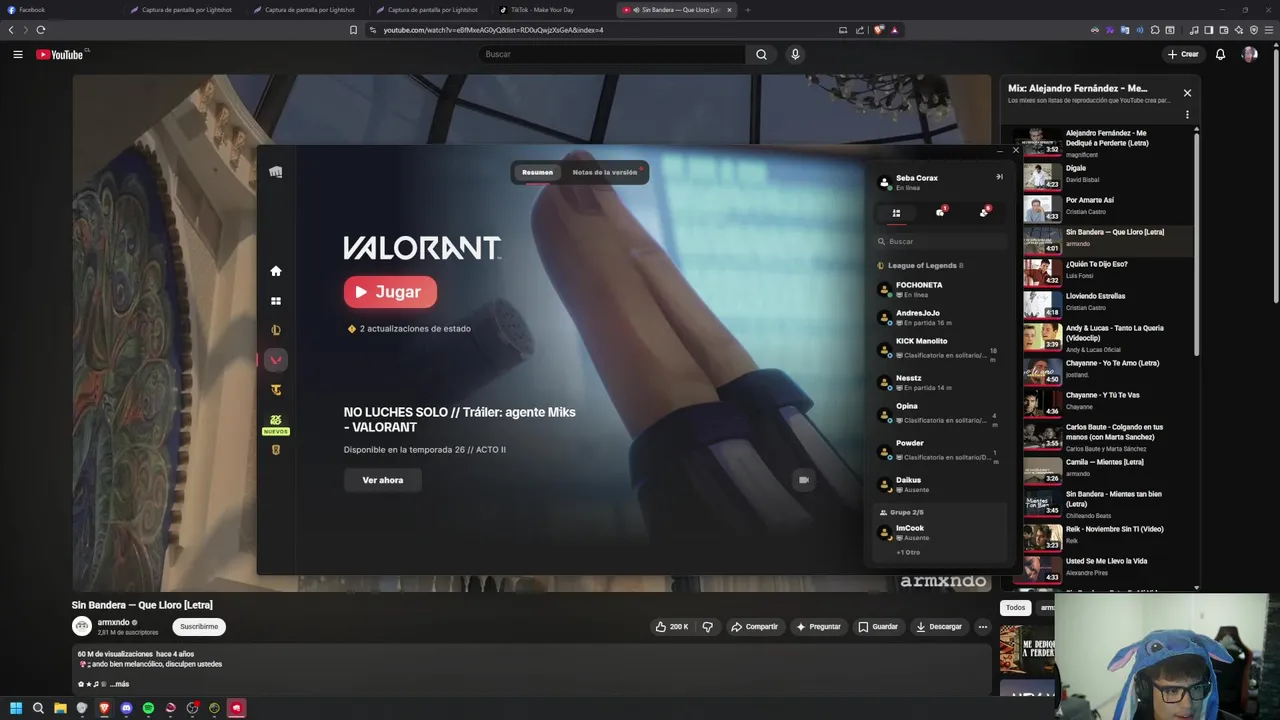This screenshot has height=720, width=1280.
Task: Click the YouTube Buscar search box
Action: click(x=612, y=54)
